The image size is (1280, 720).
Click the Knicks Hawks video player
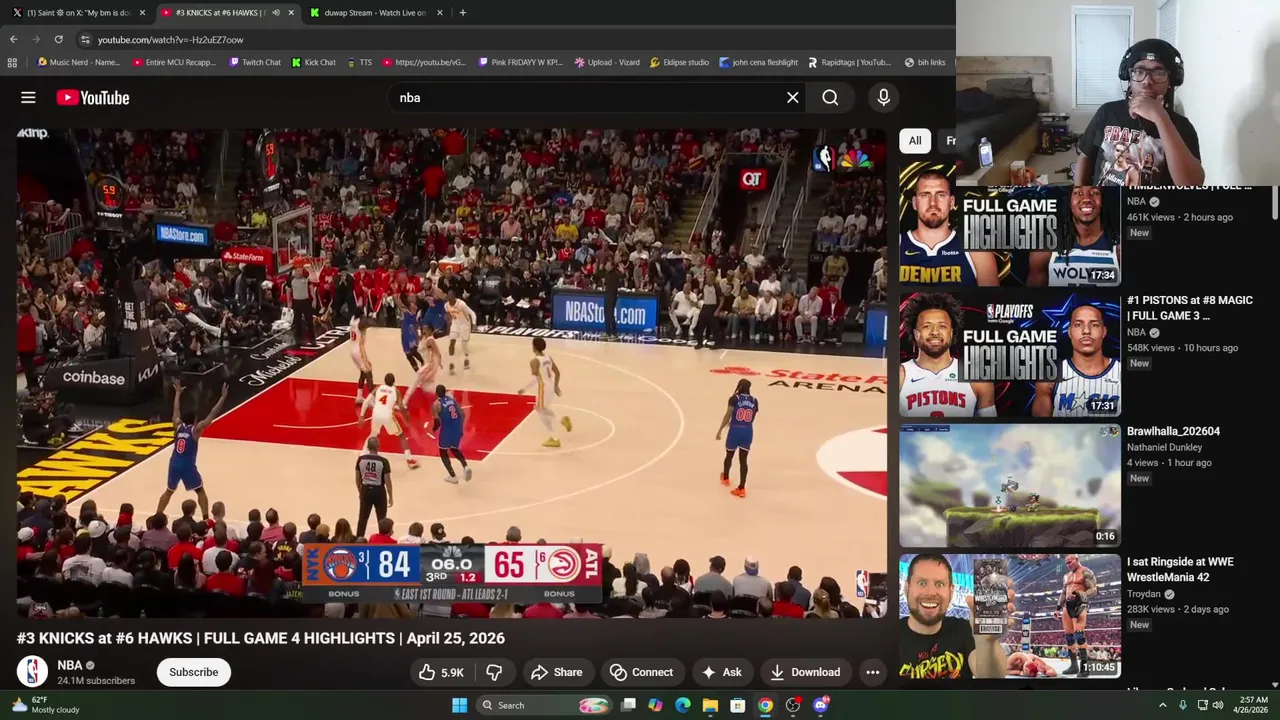coord(451,372)
